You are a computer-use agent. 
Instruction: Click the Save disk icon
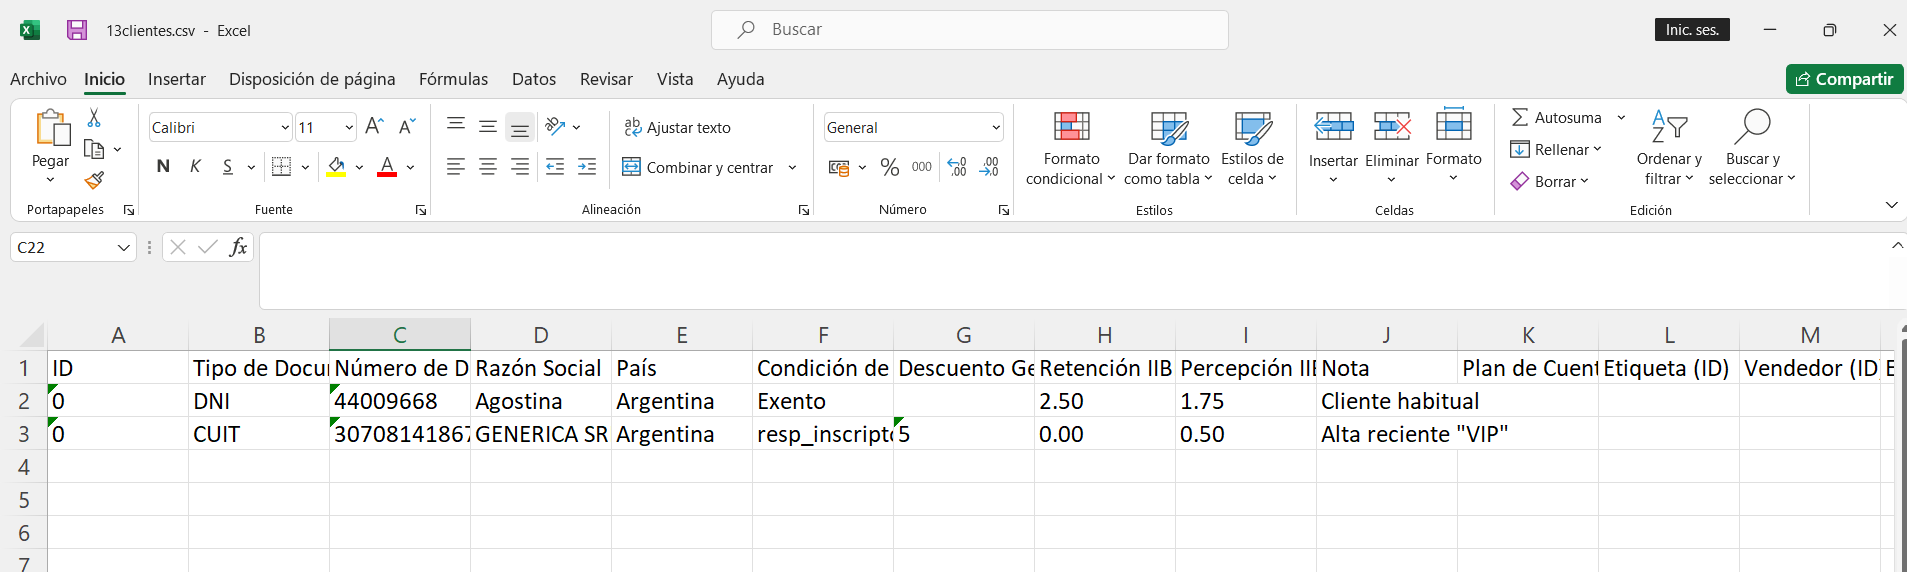coord(77,30)
